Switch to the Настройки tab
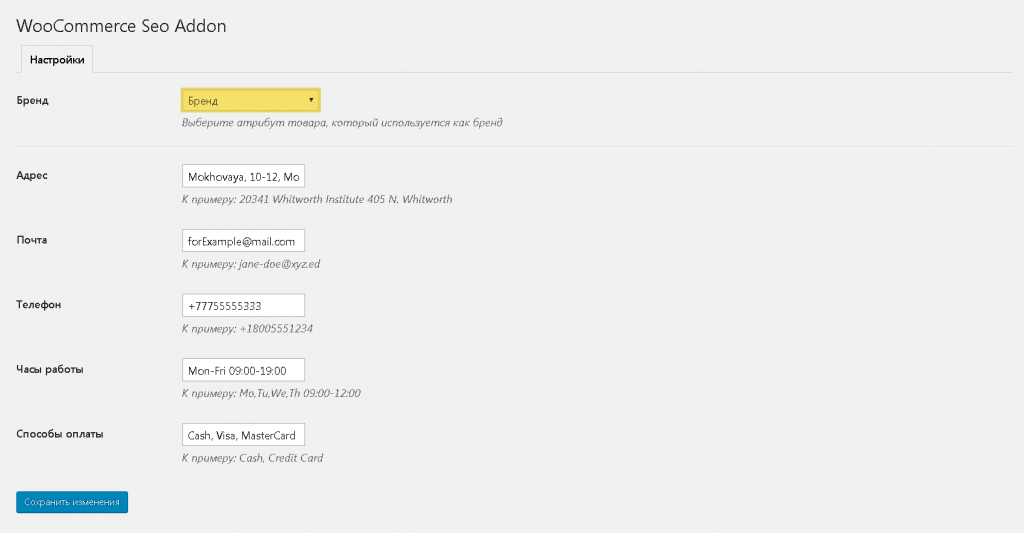1024x533 pixels. click(x=57, y=59)
